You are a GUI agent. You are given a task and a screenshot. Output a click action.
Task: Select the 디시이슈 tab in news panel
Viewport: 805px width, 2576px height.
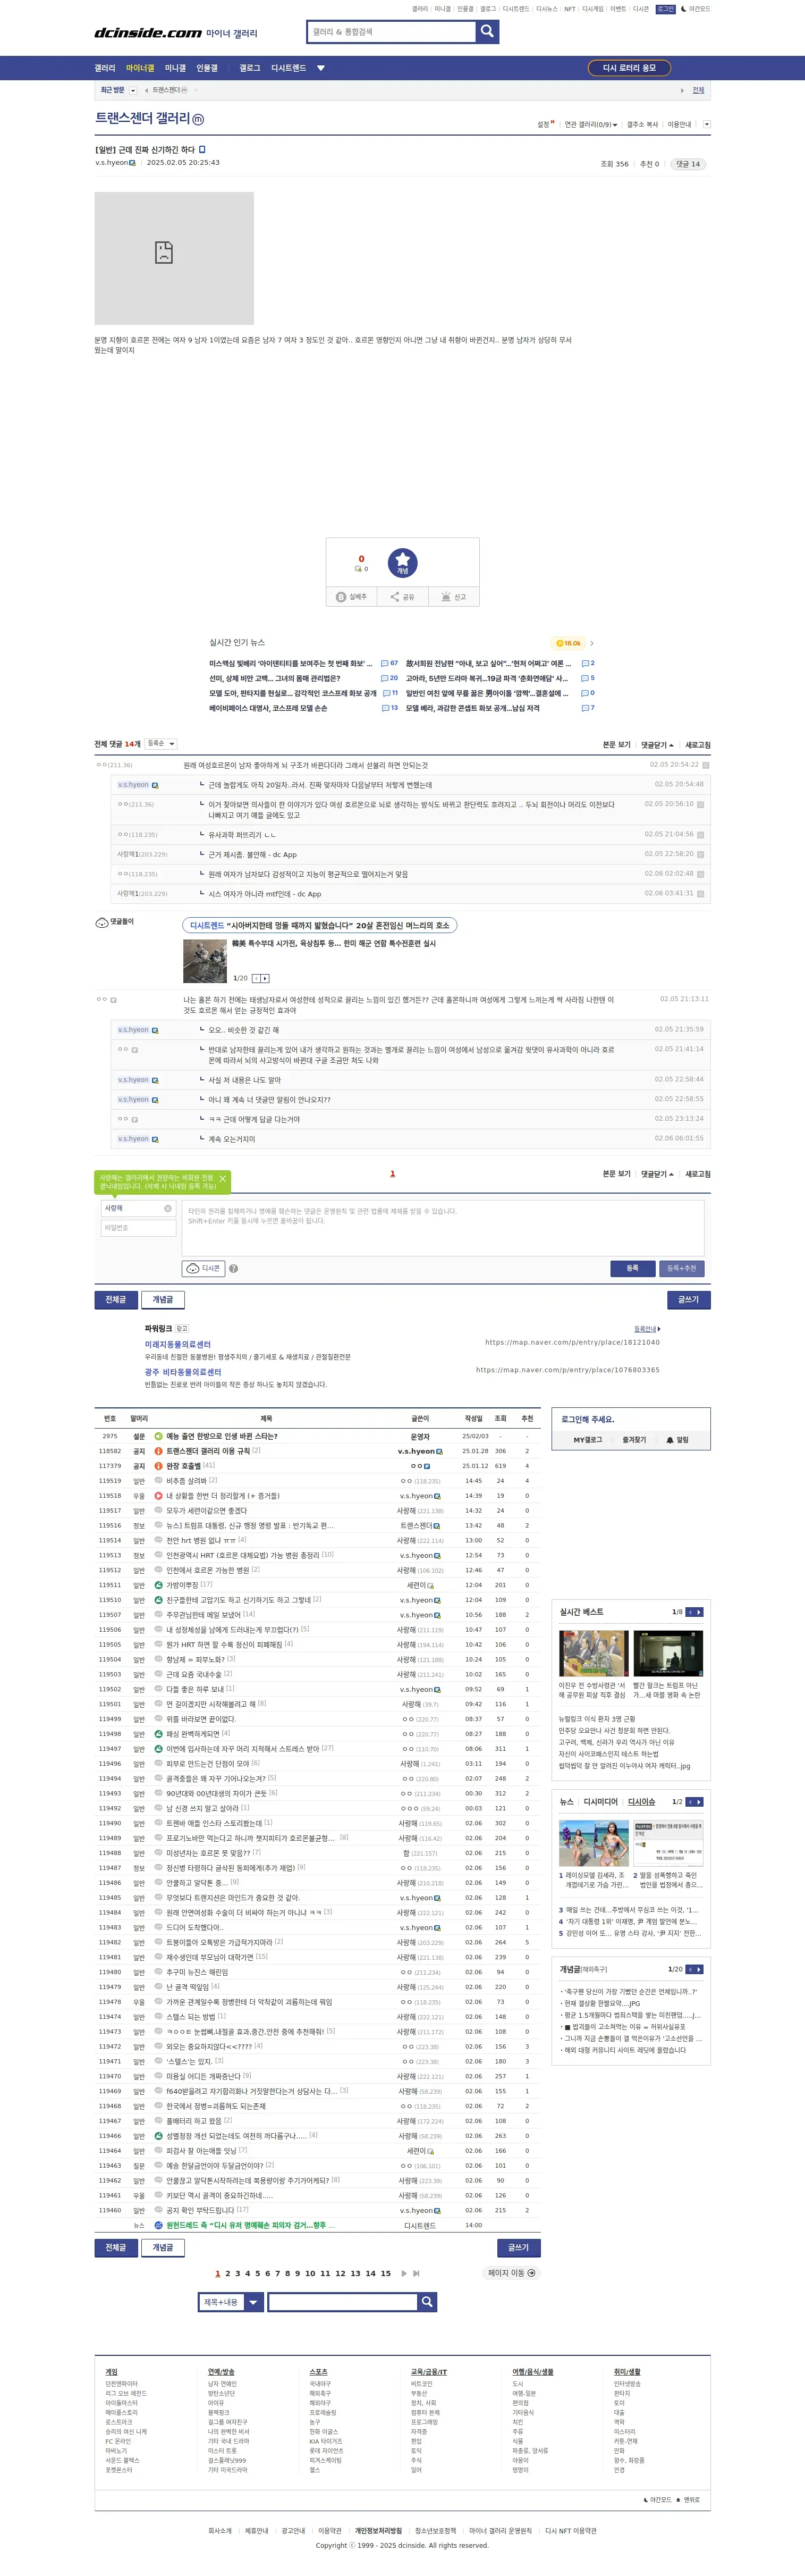[x=641, y=1802]
